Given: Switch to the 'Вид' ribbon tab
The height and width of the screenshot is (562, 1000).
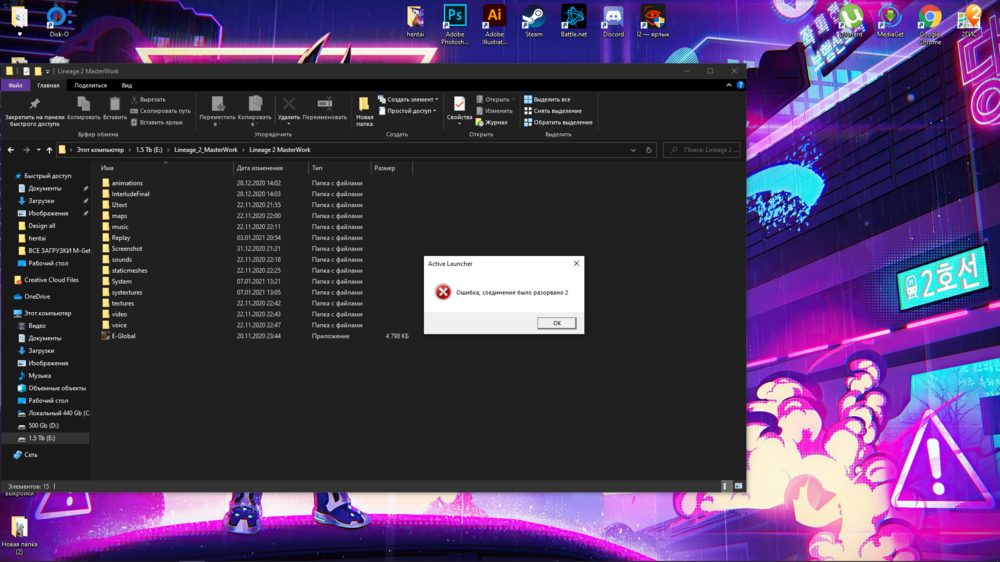Looking at the screenshot, I should click(x=127, y=85).
